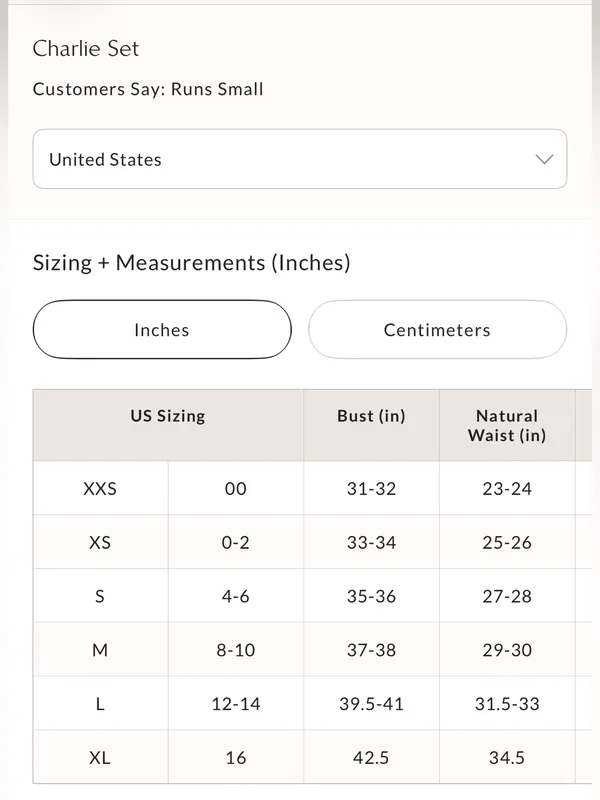Click the L size cell
Screen dimensions: 600x800
[101, 704]
